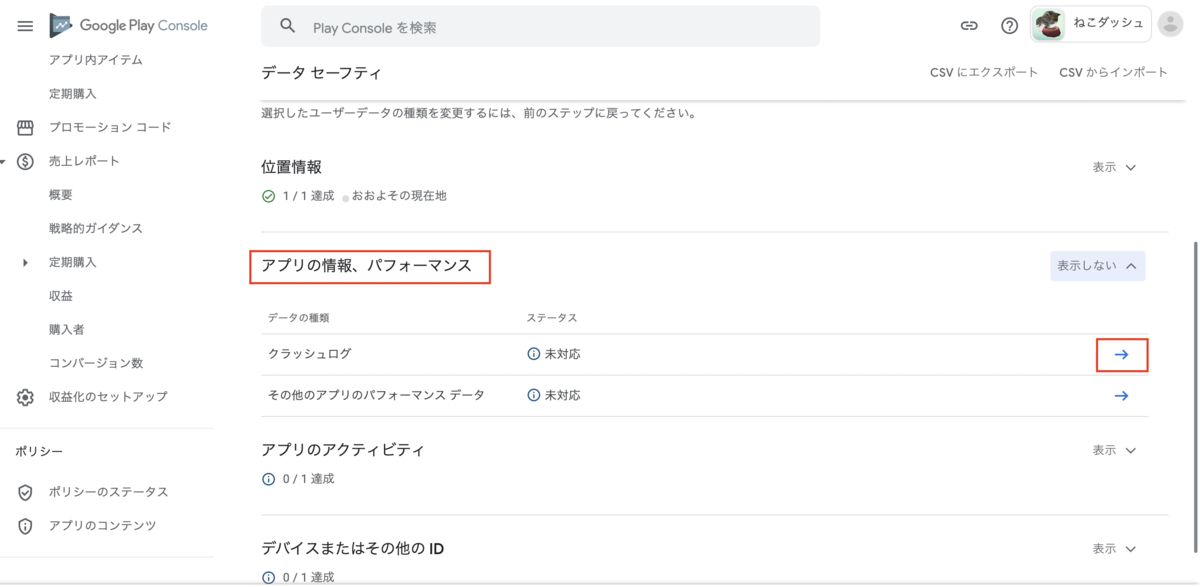Open the user account profile icon
Image resolution: width=1200 pixels, height=587 pixels.
(x=1169, y=25)
